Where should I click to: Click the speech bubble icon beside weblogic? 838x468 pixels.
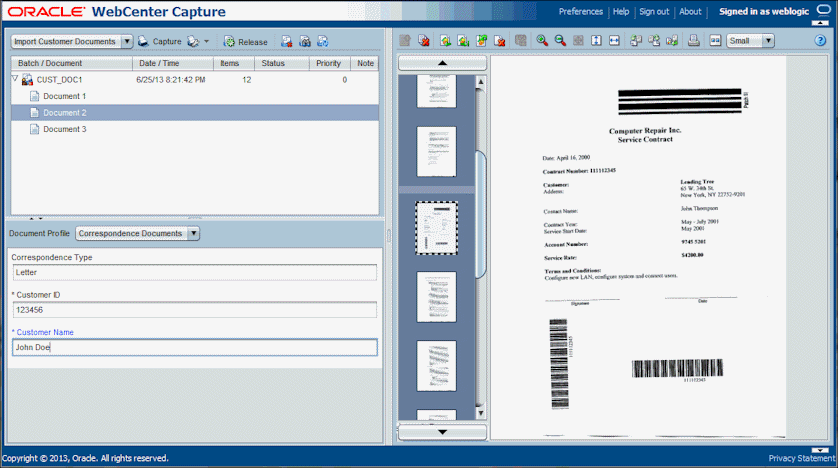[824, 11]
